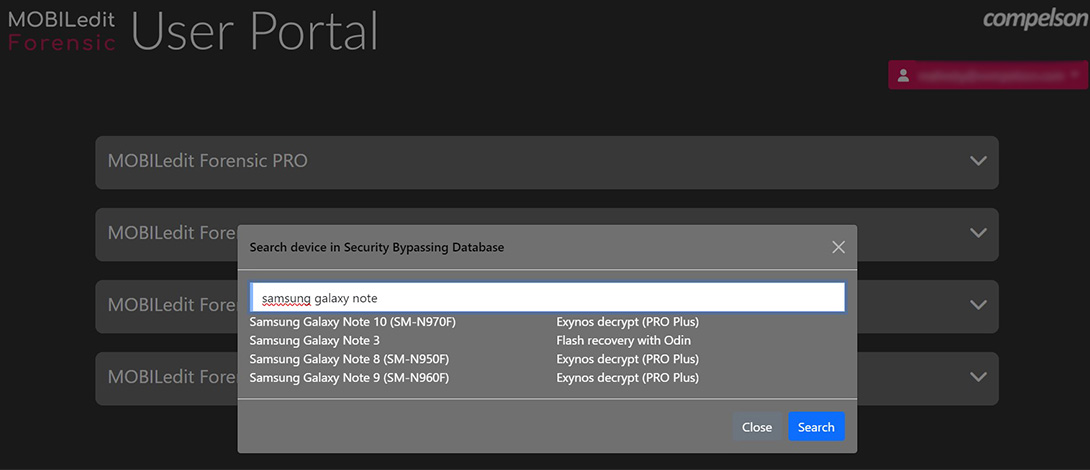Select Samsung Galaxy Note 8 (SM-N950F) result
This screenshot has height=470, width=1090.
pyautogui.click(x=350, y=359)
